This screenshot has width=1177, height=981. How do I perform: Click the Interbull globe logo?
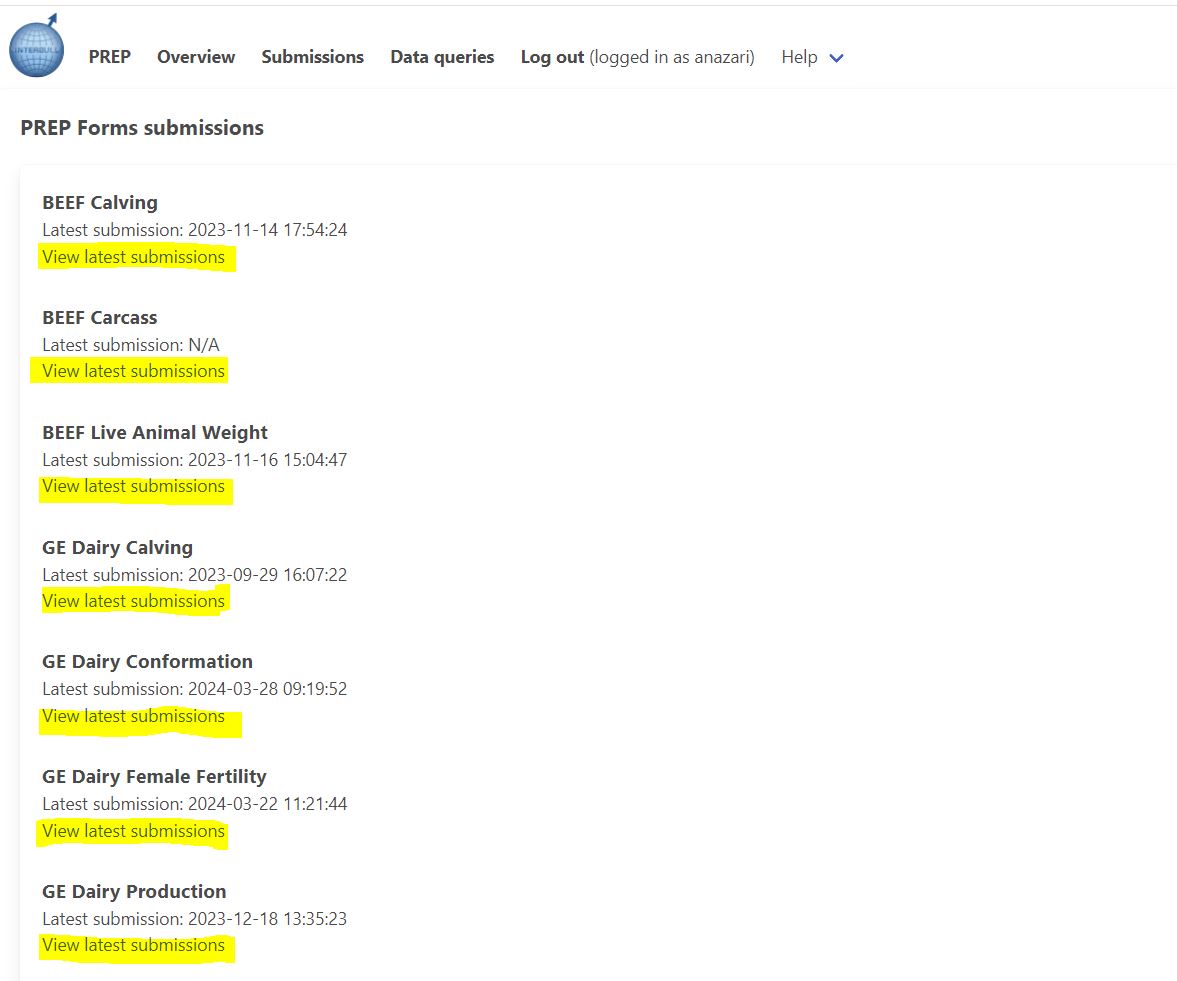(37, 48)
